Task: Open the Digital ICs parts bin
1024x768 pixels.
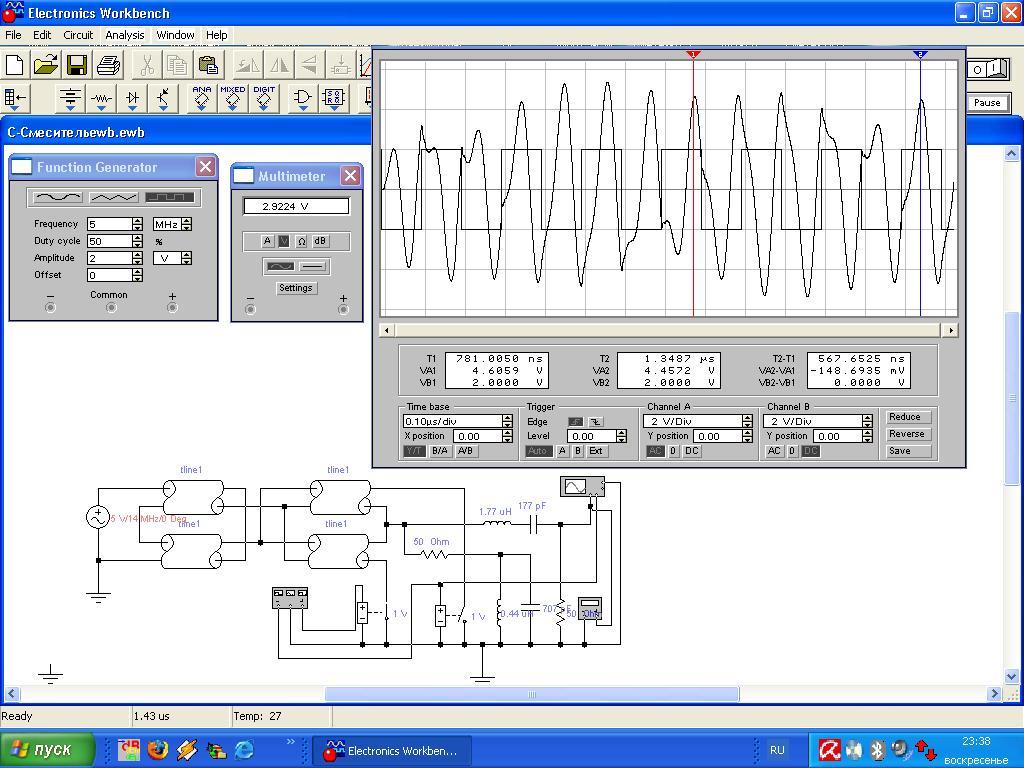Action: [x=264, y=98]
